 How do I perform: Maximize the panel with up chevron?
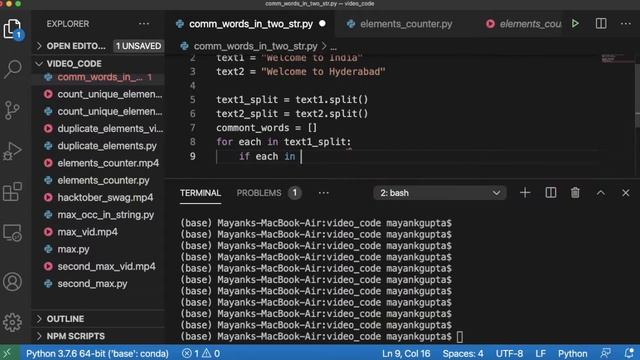coord(600,193)
